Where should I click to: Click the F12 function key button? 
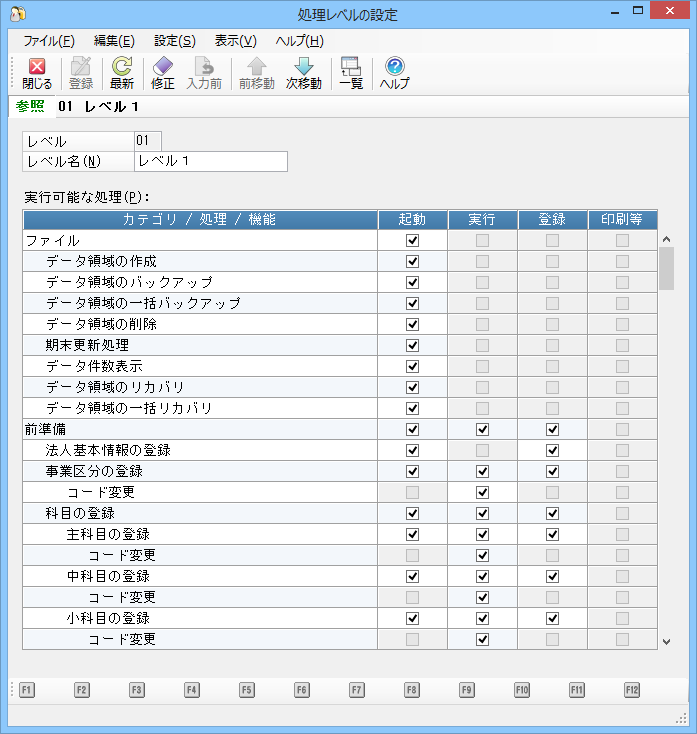pos(632,690)
